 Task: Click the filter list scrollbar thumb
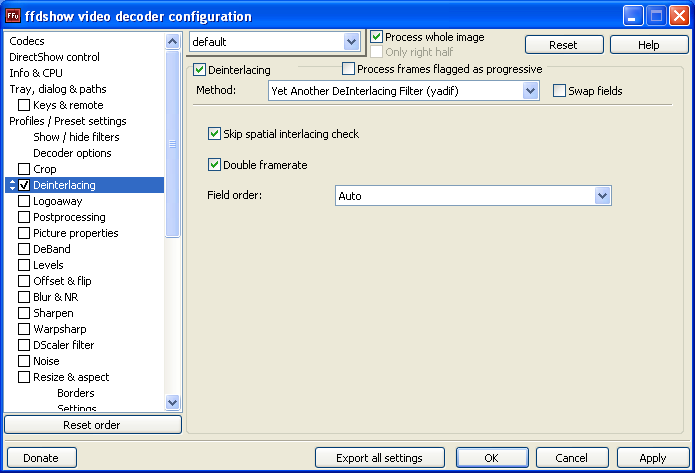pos(172,144)
